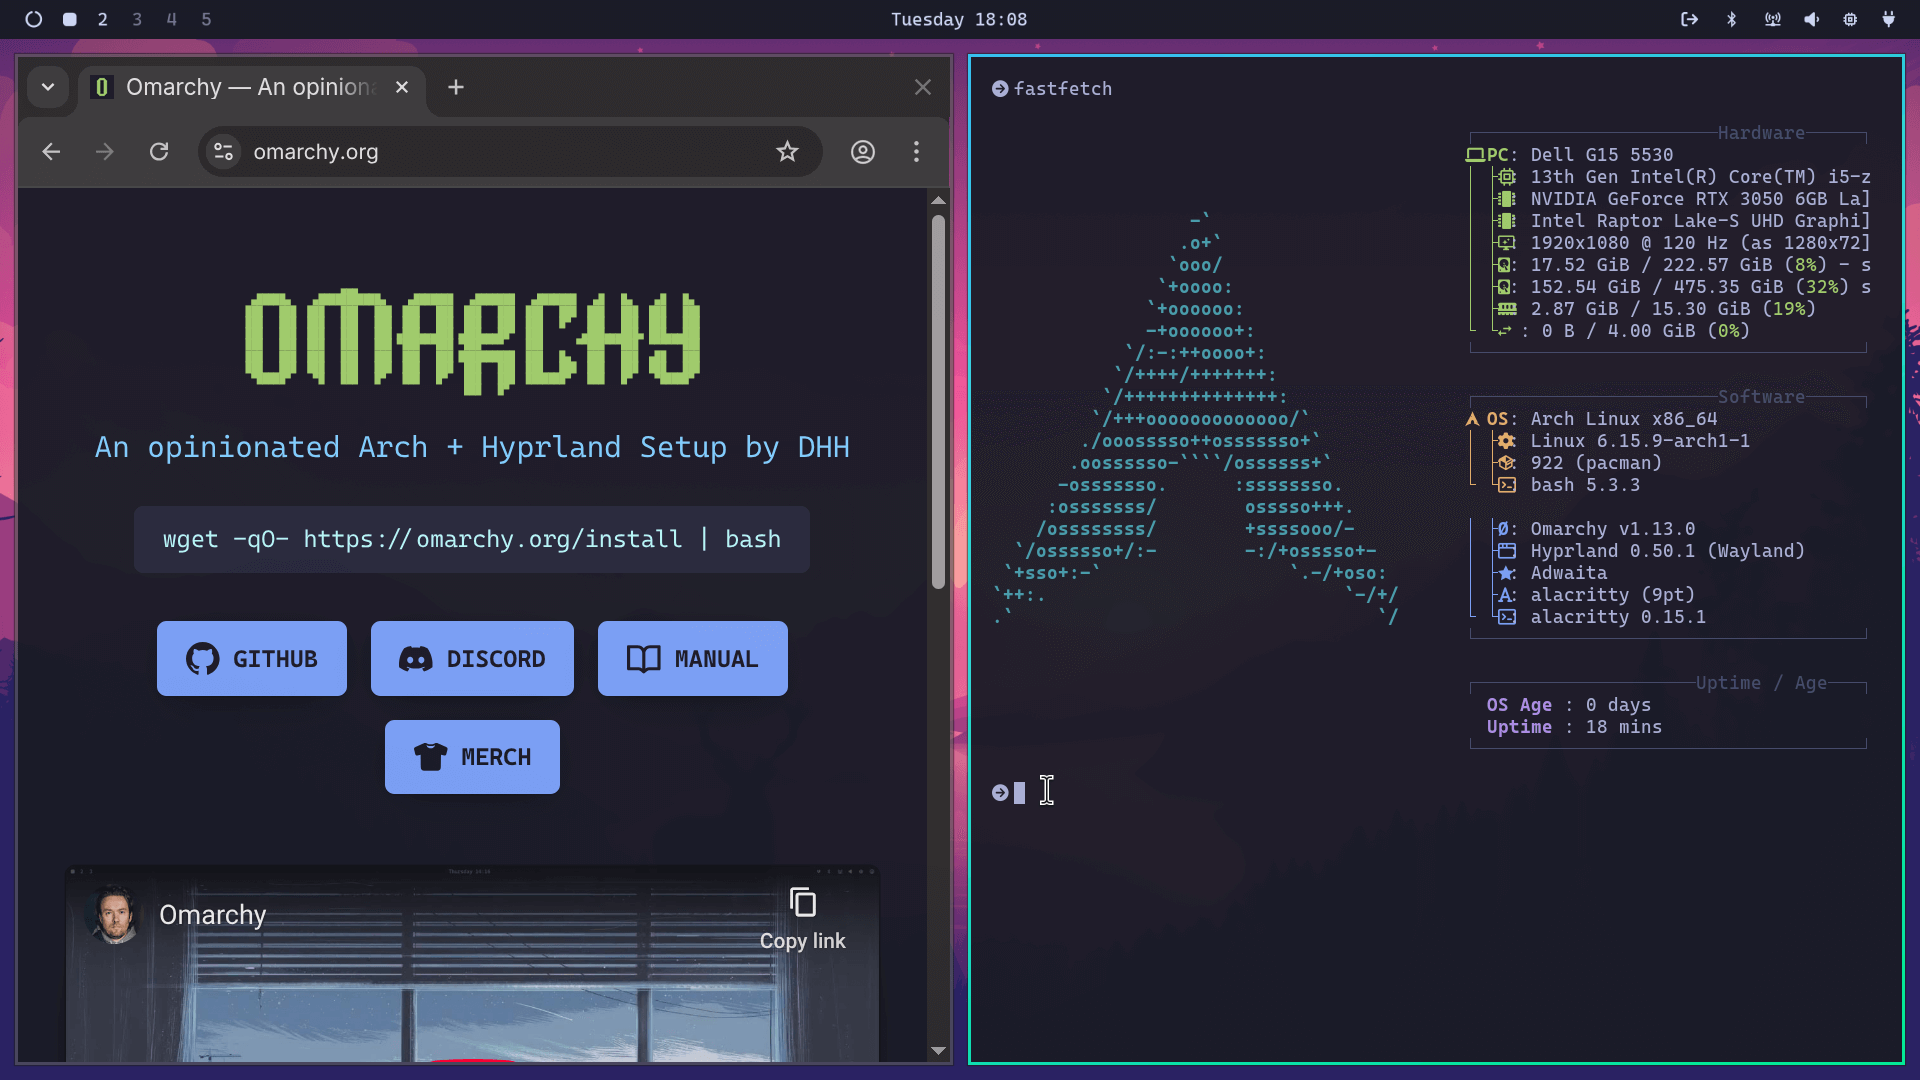Image resolution: width=1920 pixels, height=1080 pixels.
Task: Click the logout icon in the top bar
Action: coord(1690,19)
